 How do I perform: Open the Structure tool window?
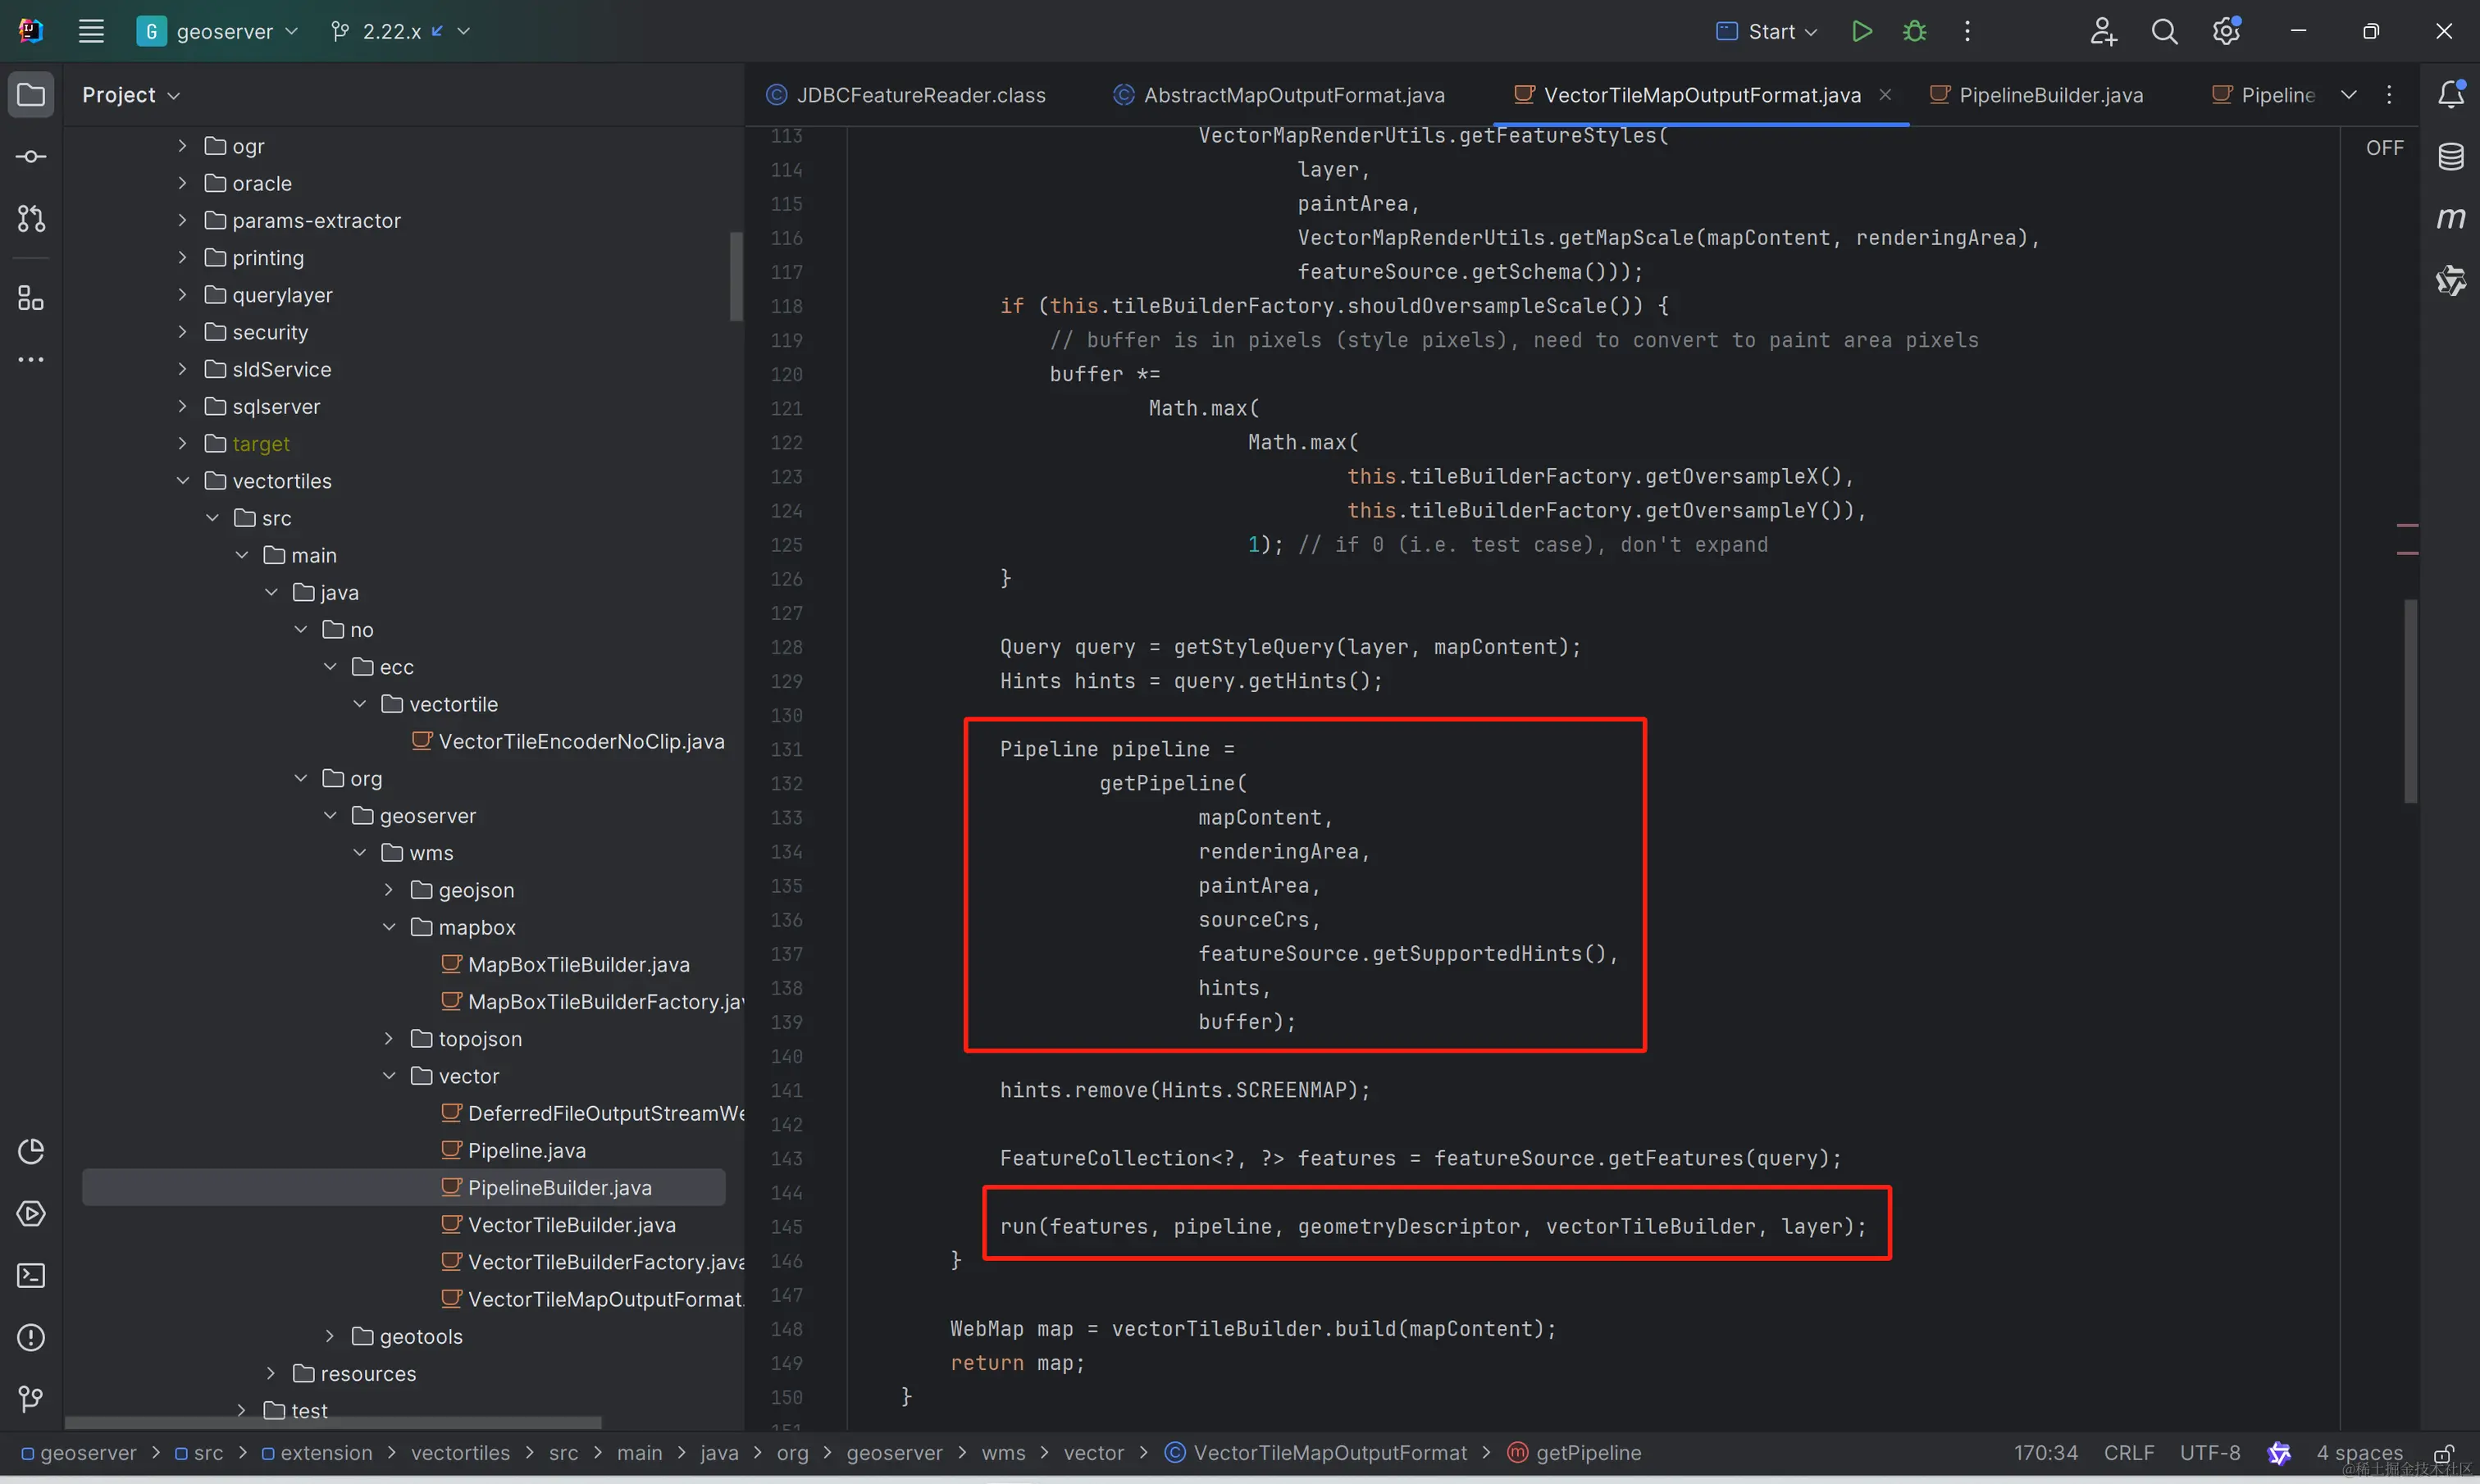31,298
